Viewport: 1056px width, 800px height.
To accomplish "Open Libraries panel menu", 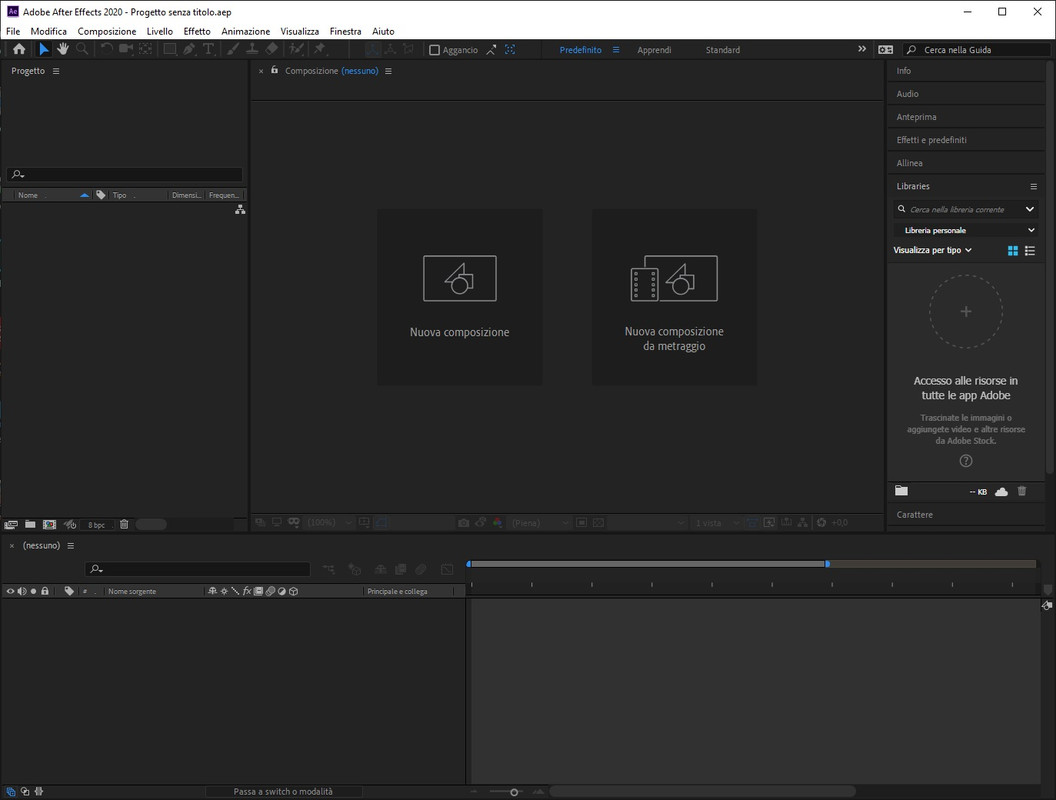I will (1033, 187).
